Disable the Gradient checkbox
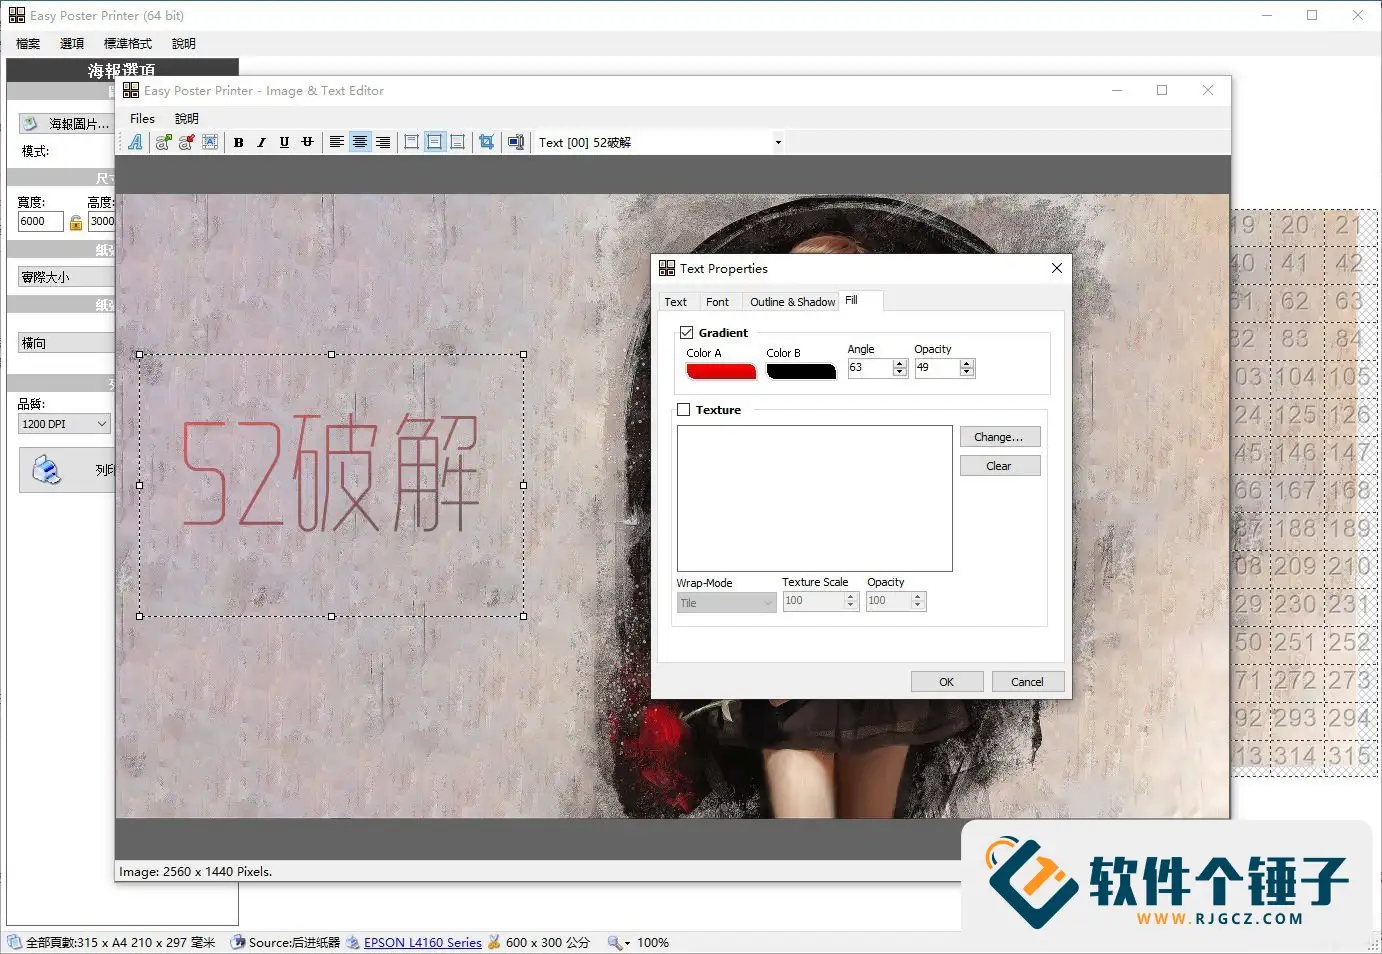 [x=686, y=332]
